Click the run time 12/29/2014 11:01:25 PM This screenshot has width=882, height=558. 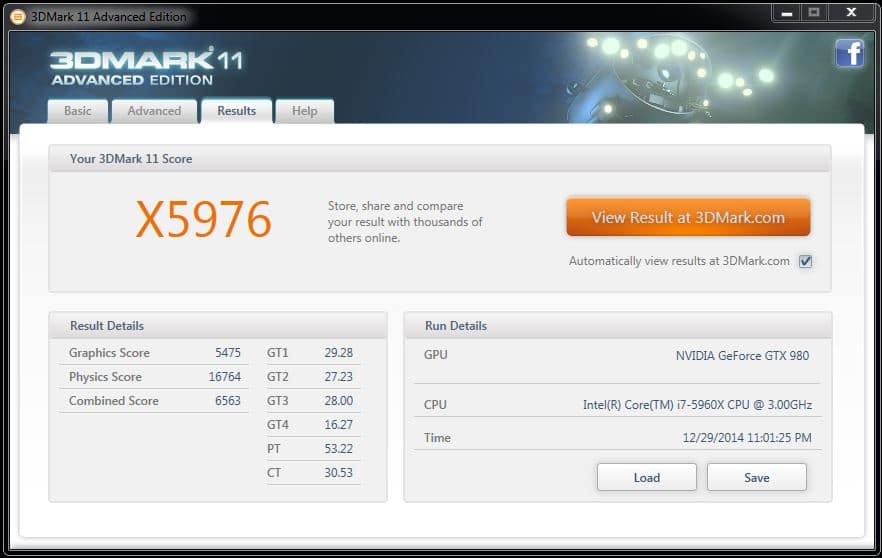pos(747,438)
